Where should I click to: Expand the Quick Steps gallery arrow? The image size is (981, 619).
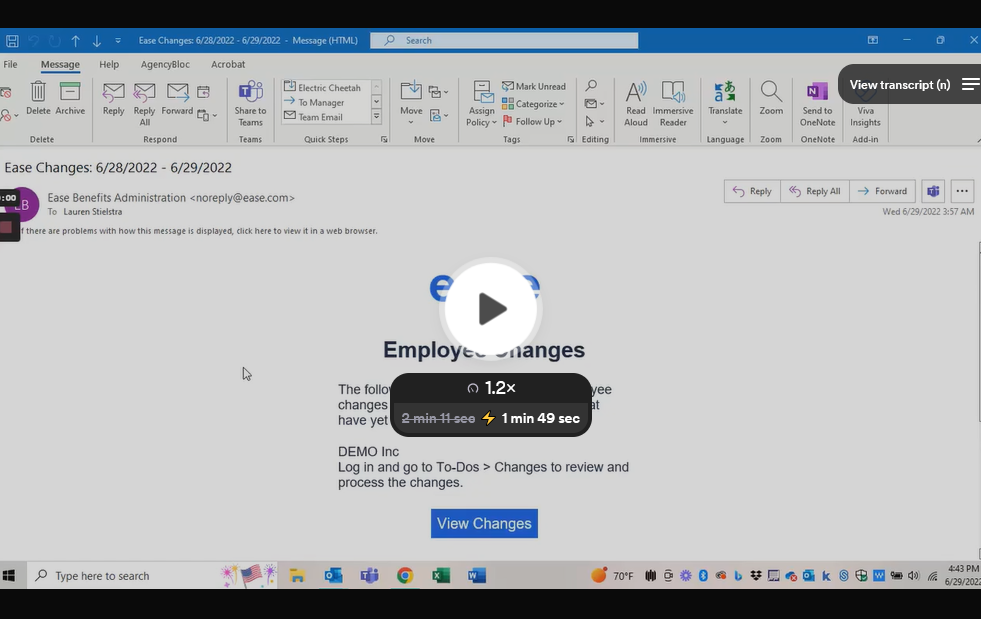[377, 116]
